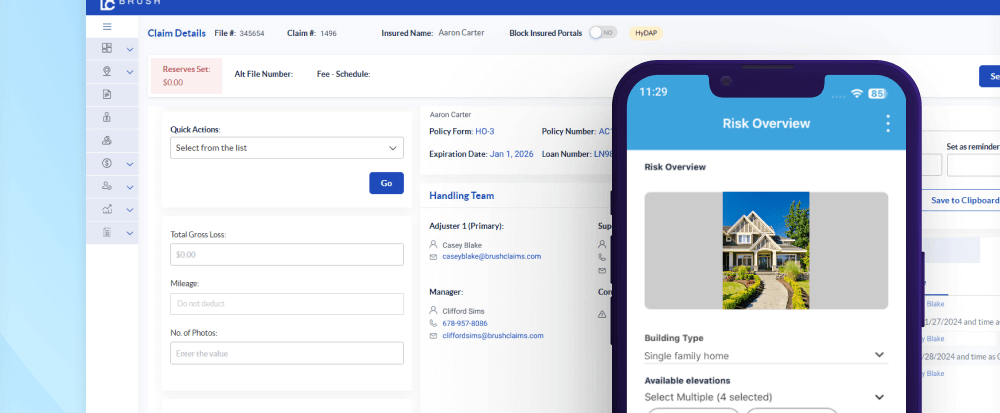Click the house photo on phone screen
Image resolution: width=1000 pixels, height=413 pixels.
point(766,250)
